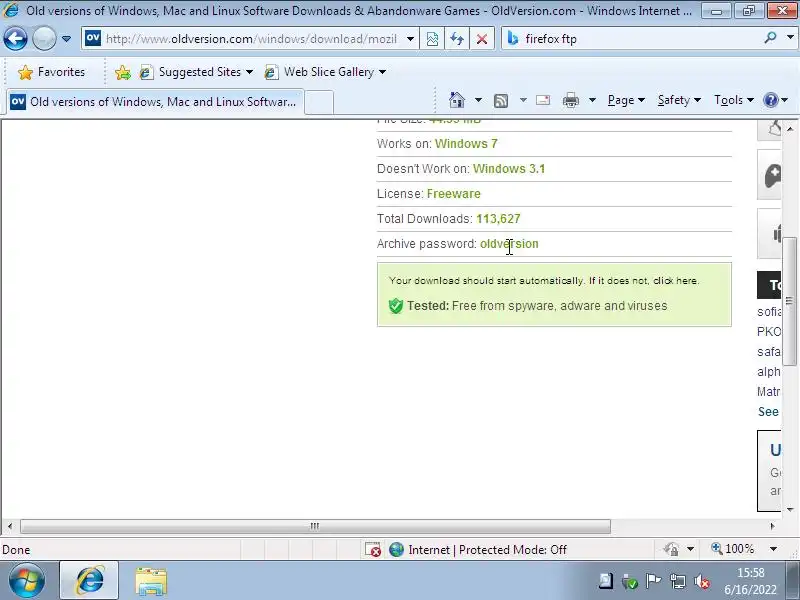The width and height of the screenshot is (800, 600).
Task: Expand the address bar URL history dropdown
Action: click(x=410, y=39)
